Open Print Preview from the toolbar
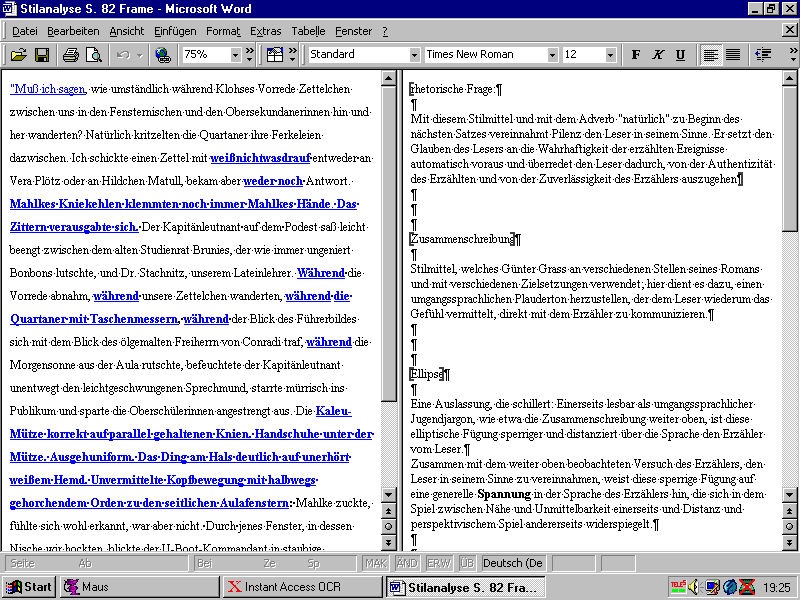The image size is (800, 600). tap(94, 54)
